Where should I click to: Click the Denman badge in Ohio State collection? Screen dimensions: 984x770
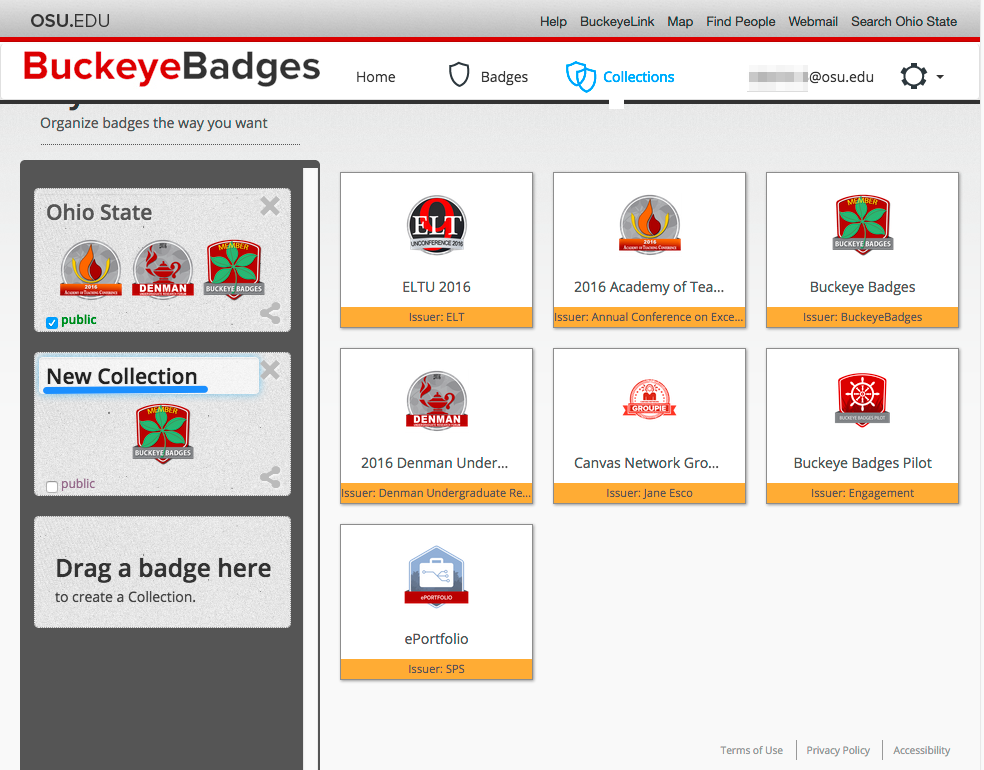(163, 269)
